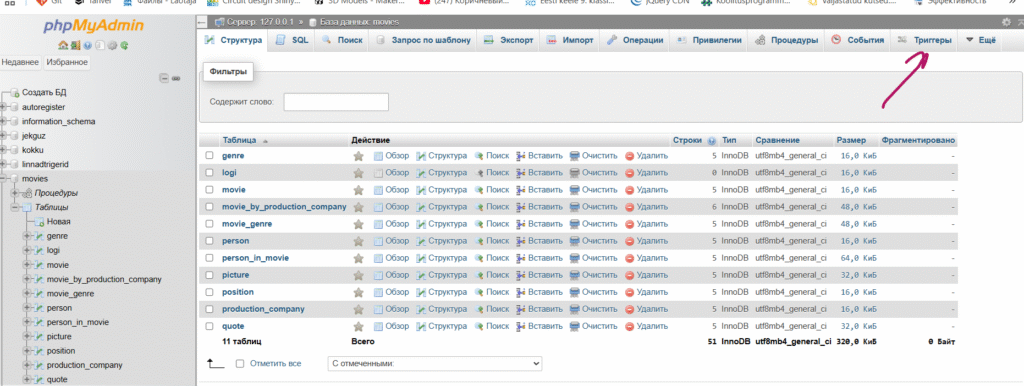This screenshot has height=386, width=1024.
Task: Open person_in_movie table name link
Action: pos(255,257)
